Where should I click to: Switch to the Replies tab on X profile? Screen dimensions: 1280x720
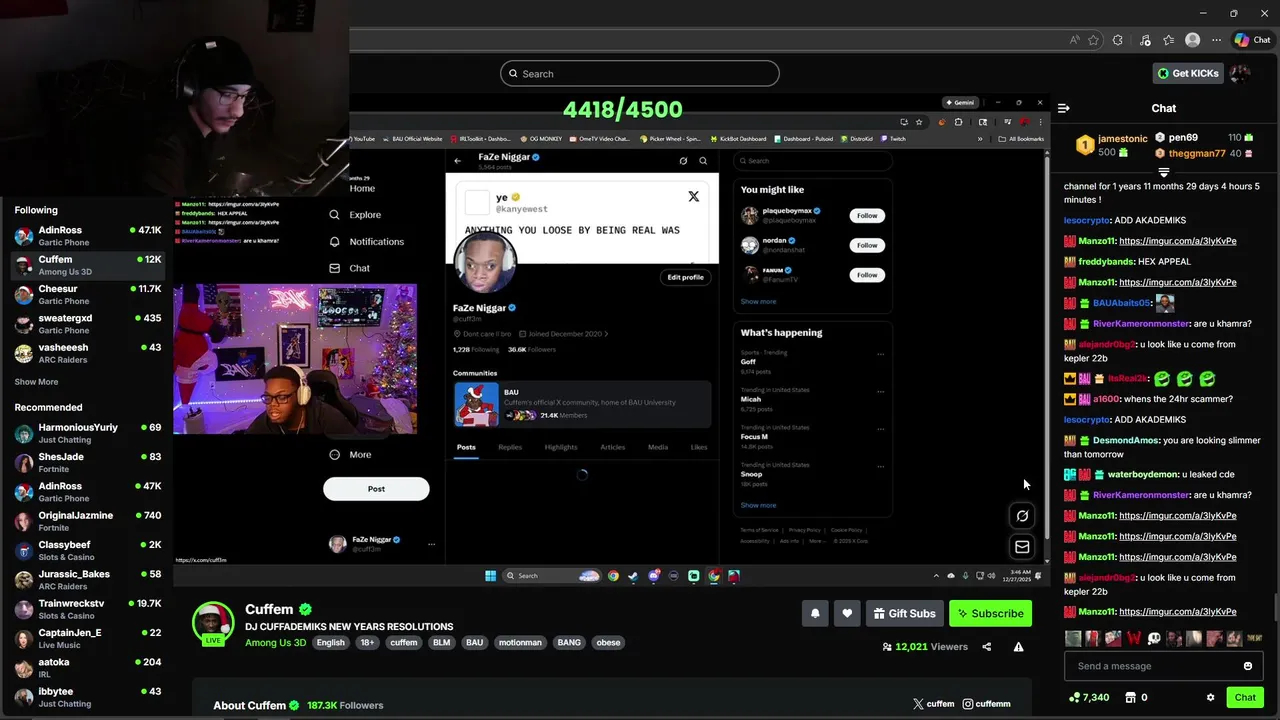510,447
